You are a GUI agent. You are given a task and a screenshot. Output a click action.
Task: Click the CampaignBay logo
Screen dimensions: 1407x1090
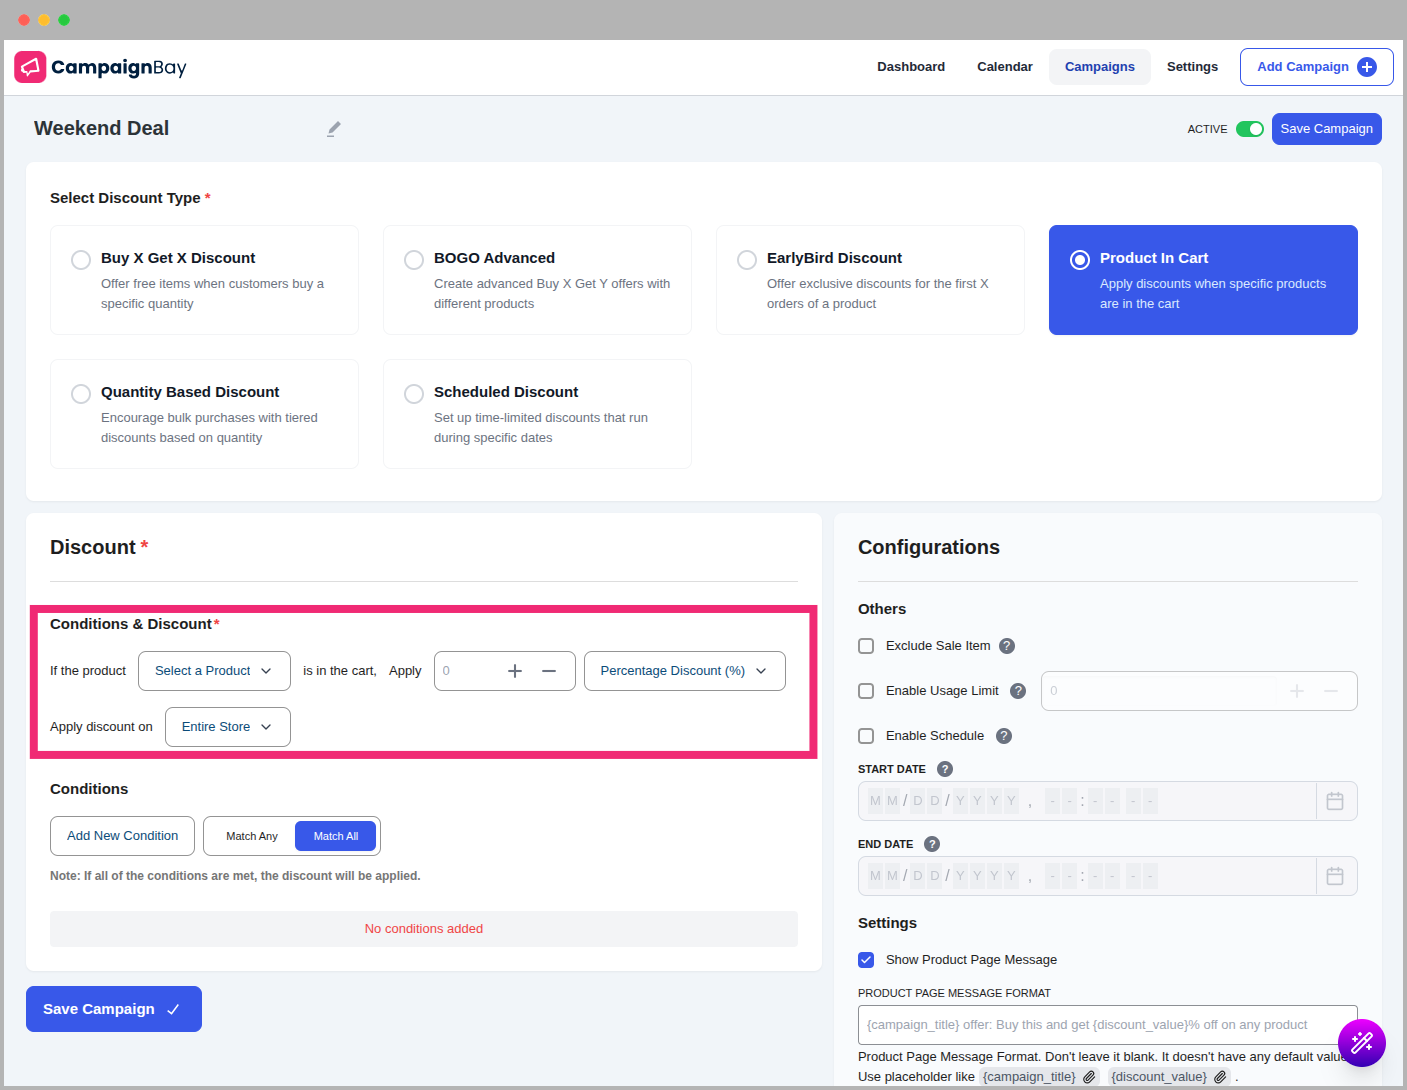[x=100, y=67]
